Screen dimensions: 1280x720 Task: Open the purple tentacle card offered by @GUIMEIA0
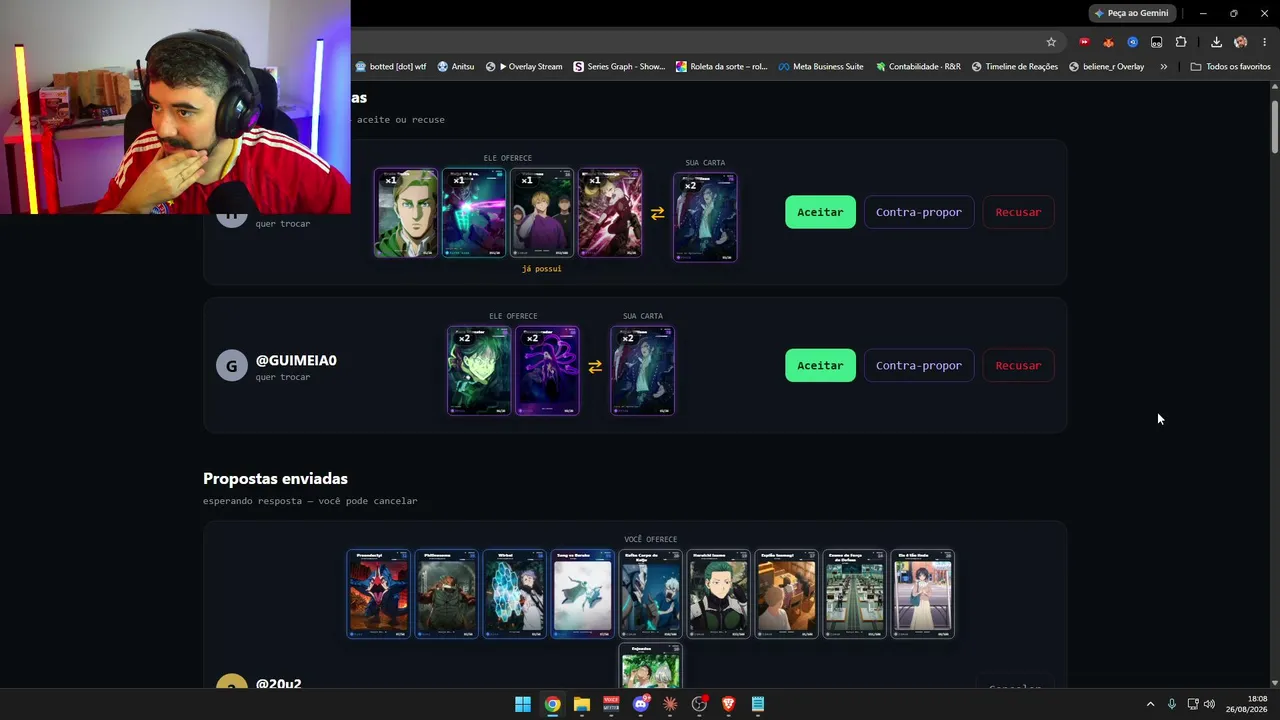pos(547,370)
